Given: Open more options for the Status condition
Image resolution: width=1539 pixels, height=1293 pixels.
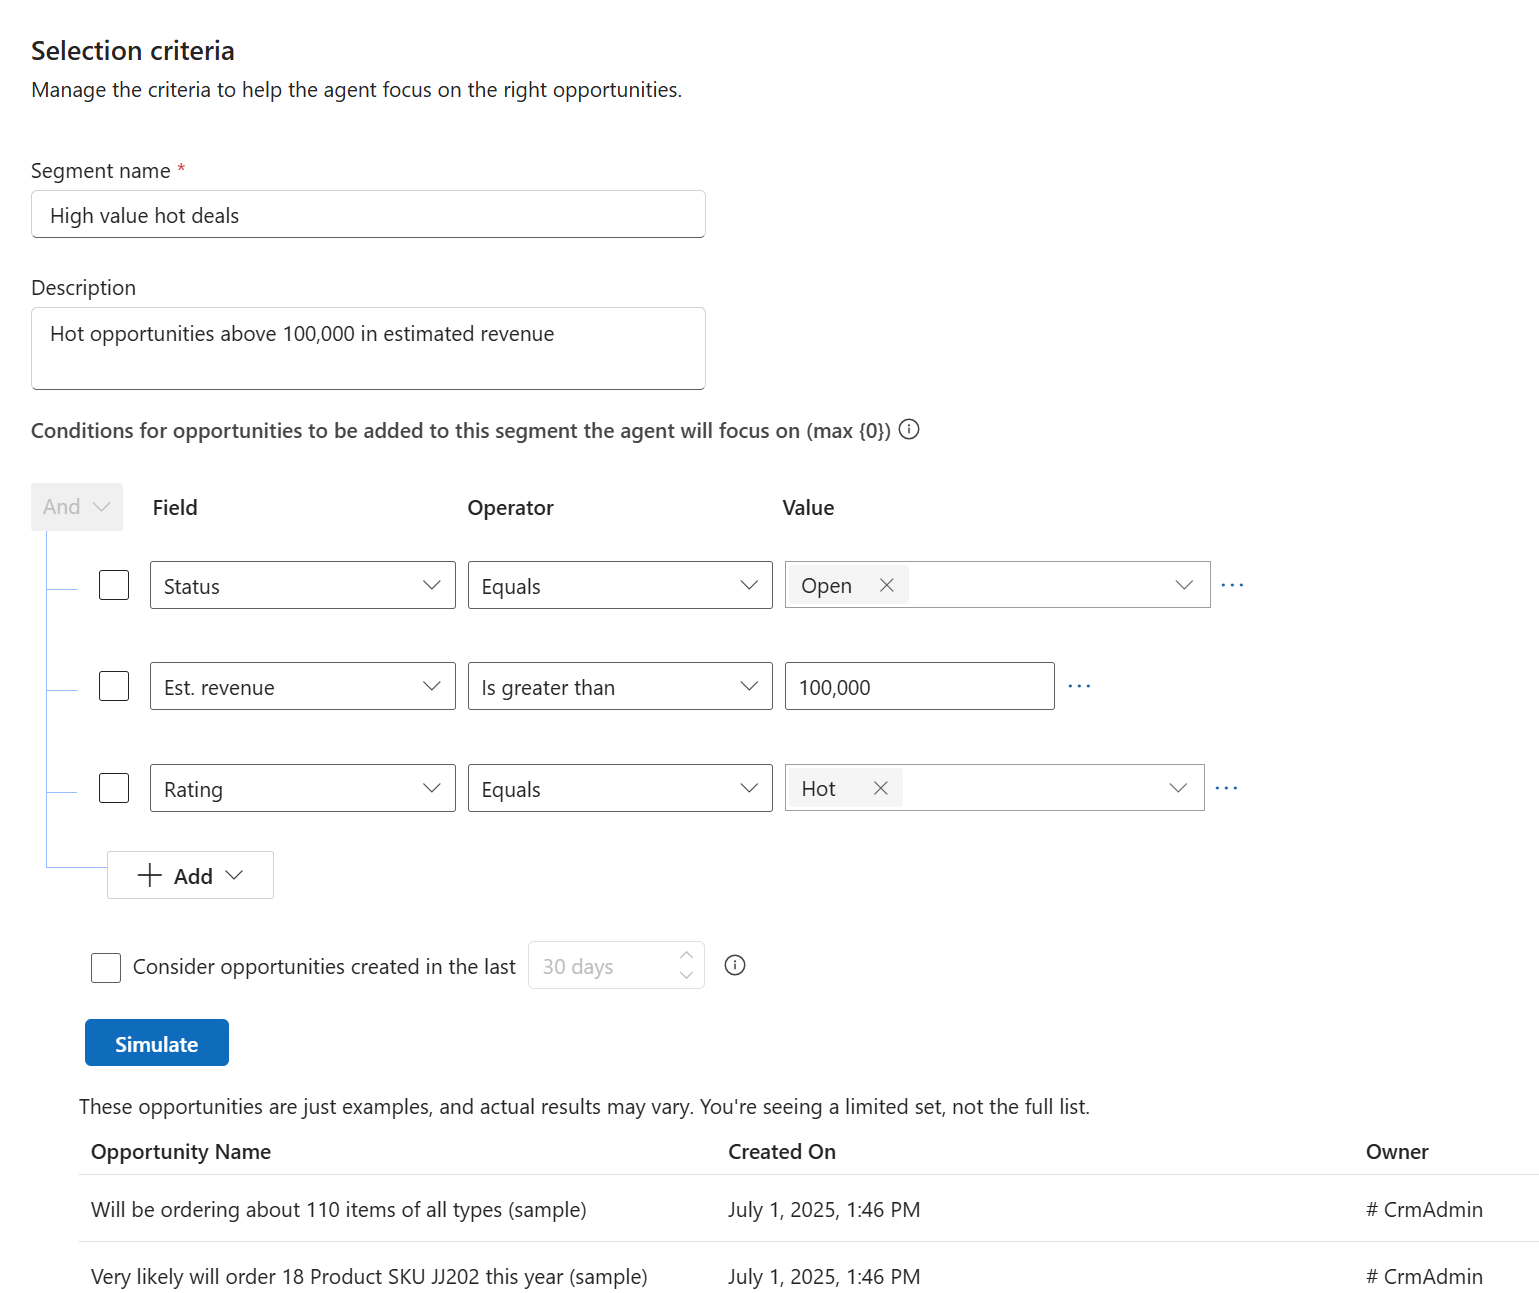Looking at the screenshot, I should tap(1232, 585).
